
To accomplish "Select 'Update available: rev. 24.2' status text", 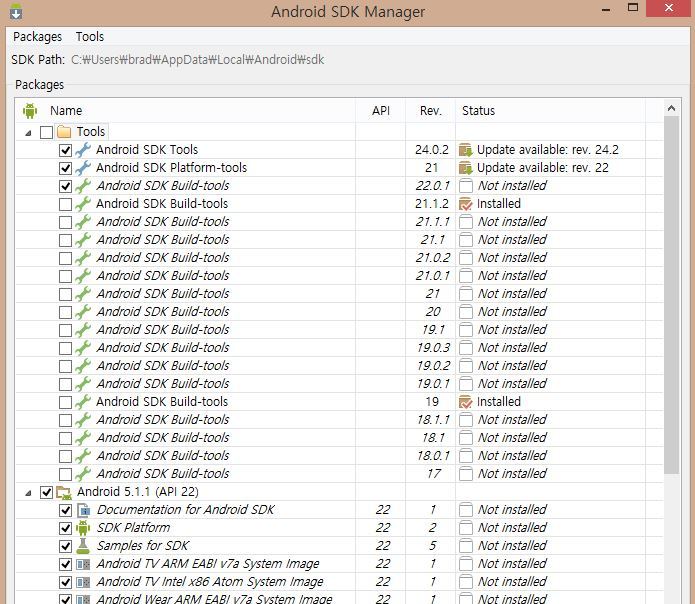I will coord(547,150).
